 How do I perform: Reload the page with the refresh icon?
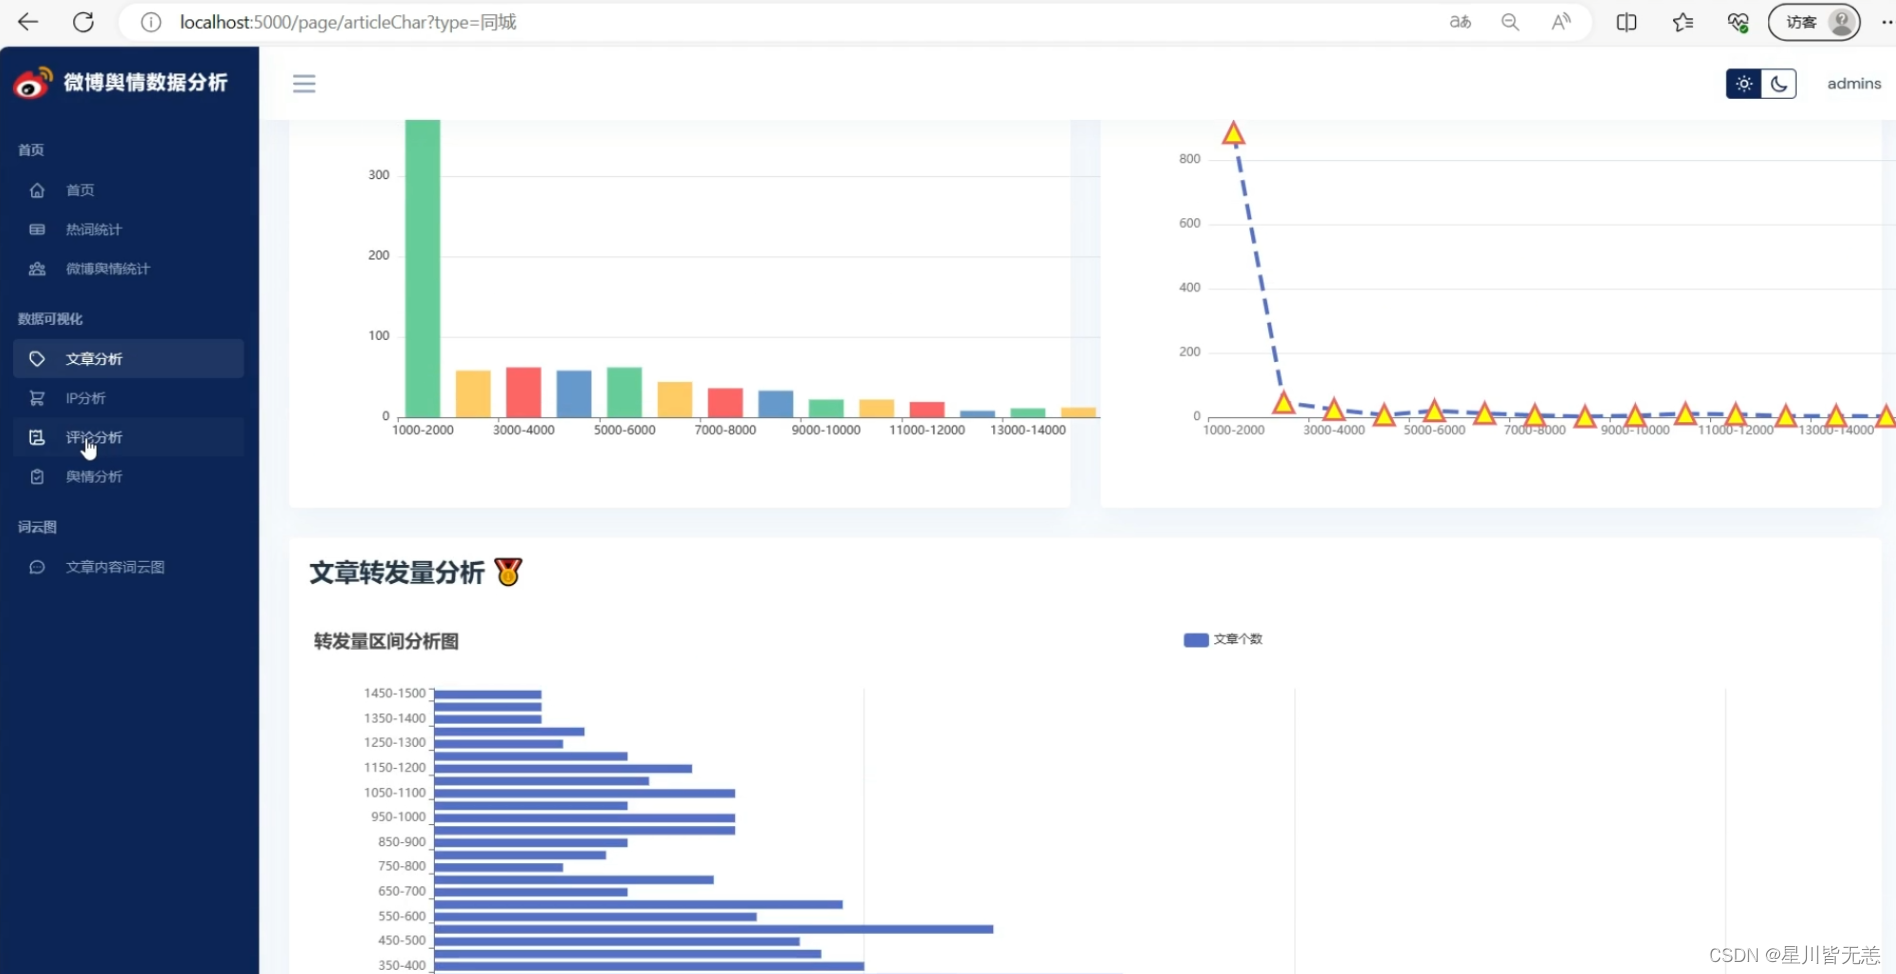pos(83,22)
